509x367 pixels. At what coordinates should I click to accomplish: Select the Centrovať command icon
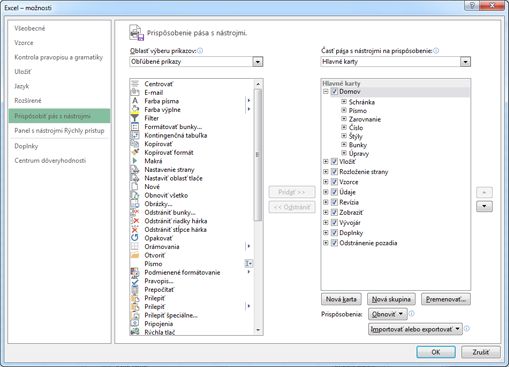[x=135, y=84]
